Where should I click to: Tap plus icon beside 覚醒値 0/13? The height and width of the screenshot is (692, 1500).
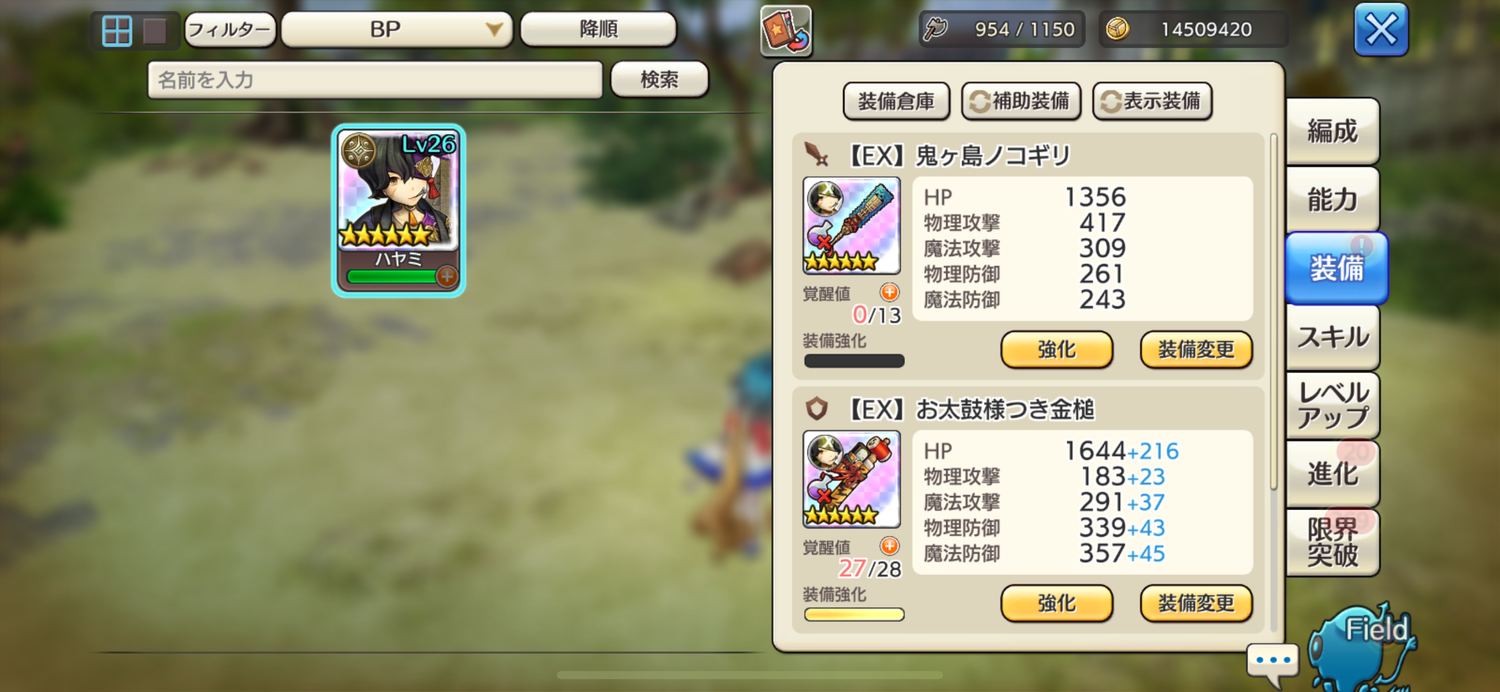[x=889, y=292]
